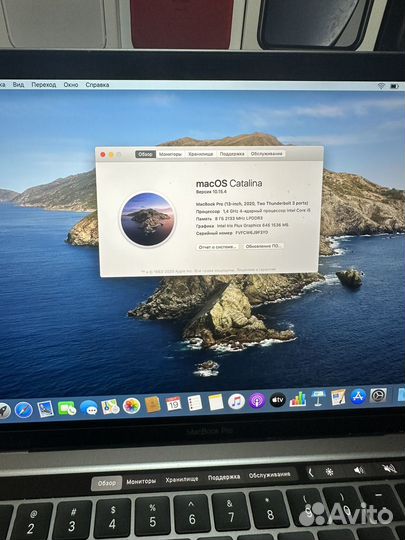This screenshot has height=540, width=405.
Task: Click the round Catalina island image
Action: tap(147, 219)
